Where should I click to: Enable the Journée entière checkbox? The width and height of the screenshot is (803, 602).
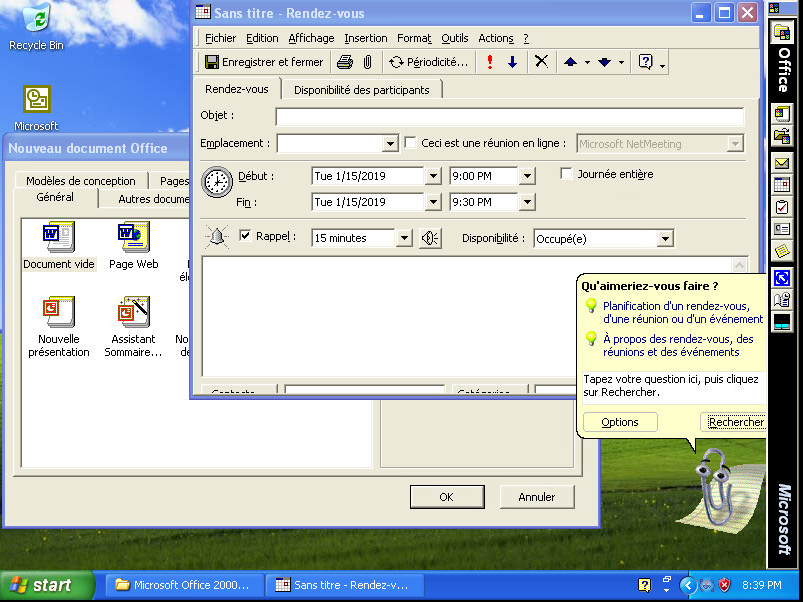[x=567, y=174]
